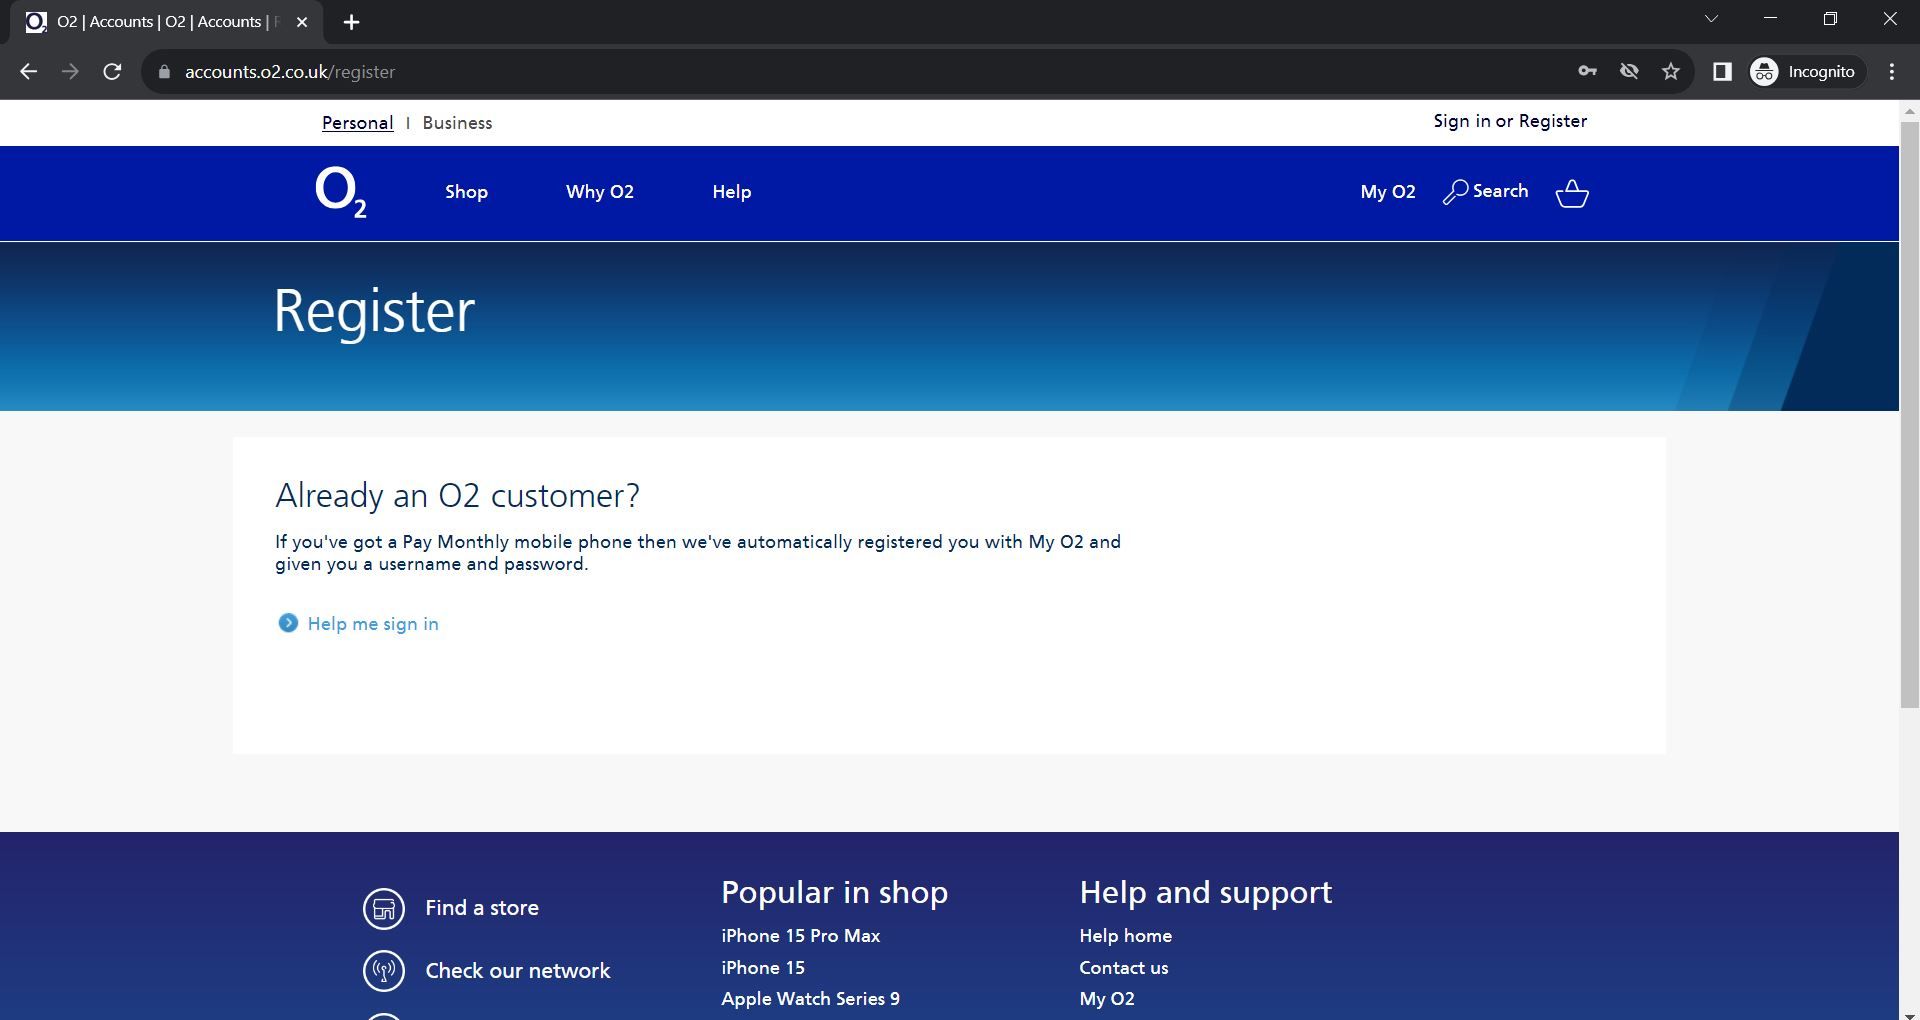
Task: Open the tab search chevron
Action: pyautogui.click(x=1712, y=18)
